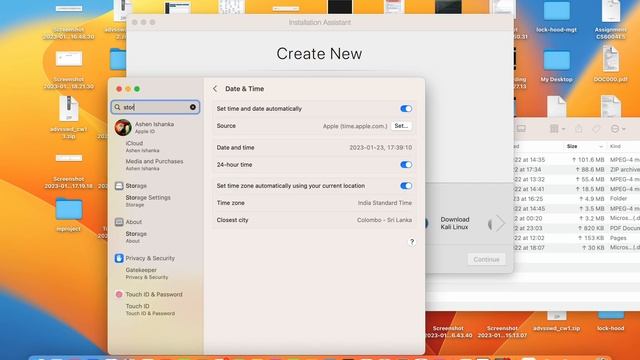Toggle Set time and date automatically switch
The width and height of the screenshot is (640, 360).
(406, 109)
